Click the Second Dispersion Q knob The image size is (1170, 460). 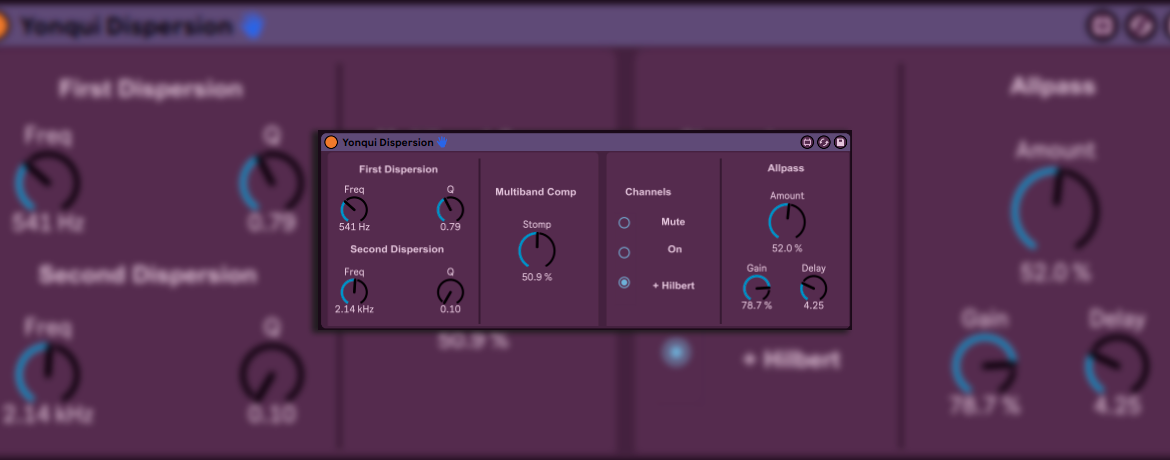(450, 292)
